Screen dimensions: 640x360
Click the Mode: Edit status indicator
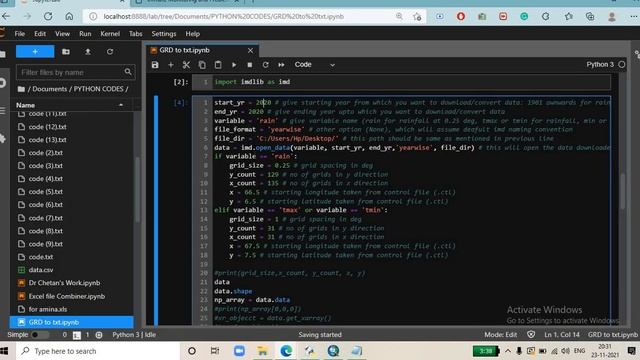point(500,335)
